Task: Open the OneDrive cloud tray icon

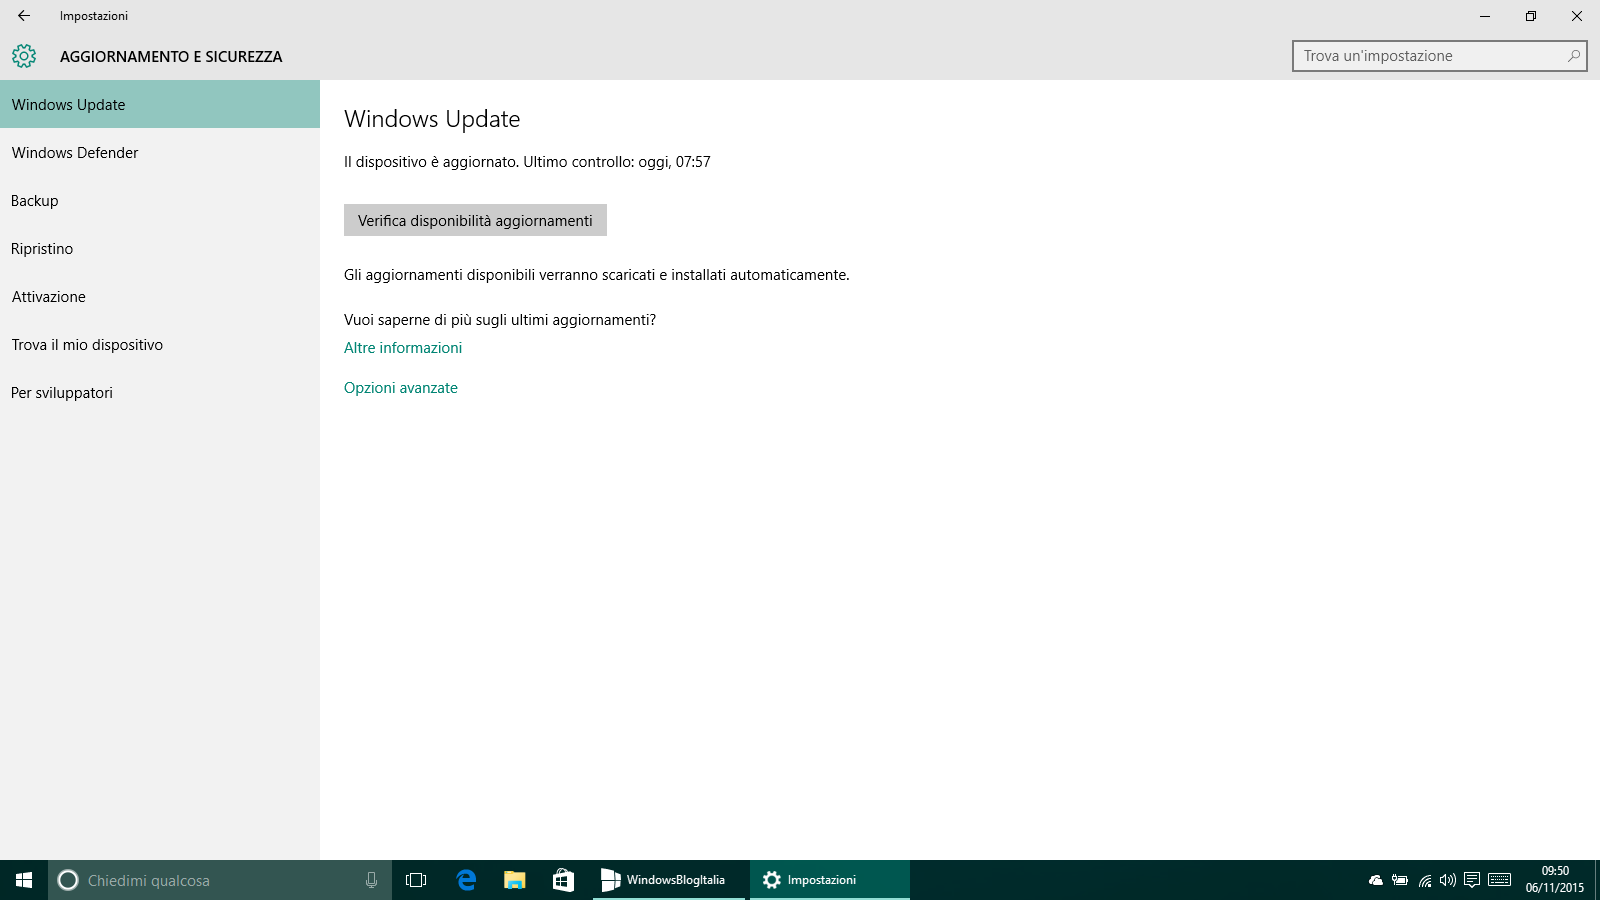Action: click(1376, 880)
